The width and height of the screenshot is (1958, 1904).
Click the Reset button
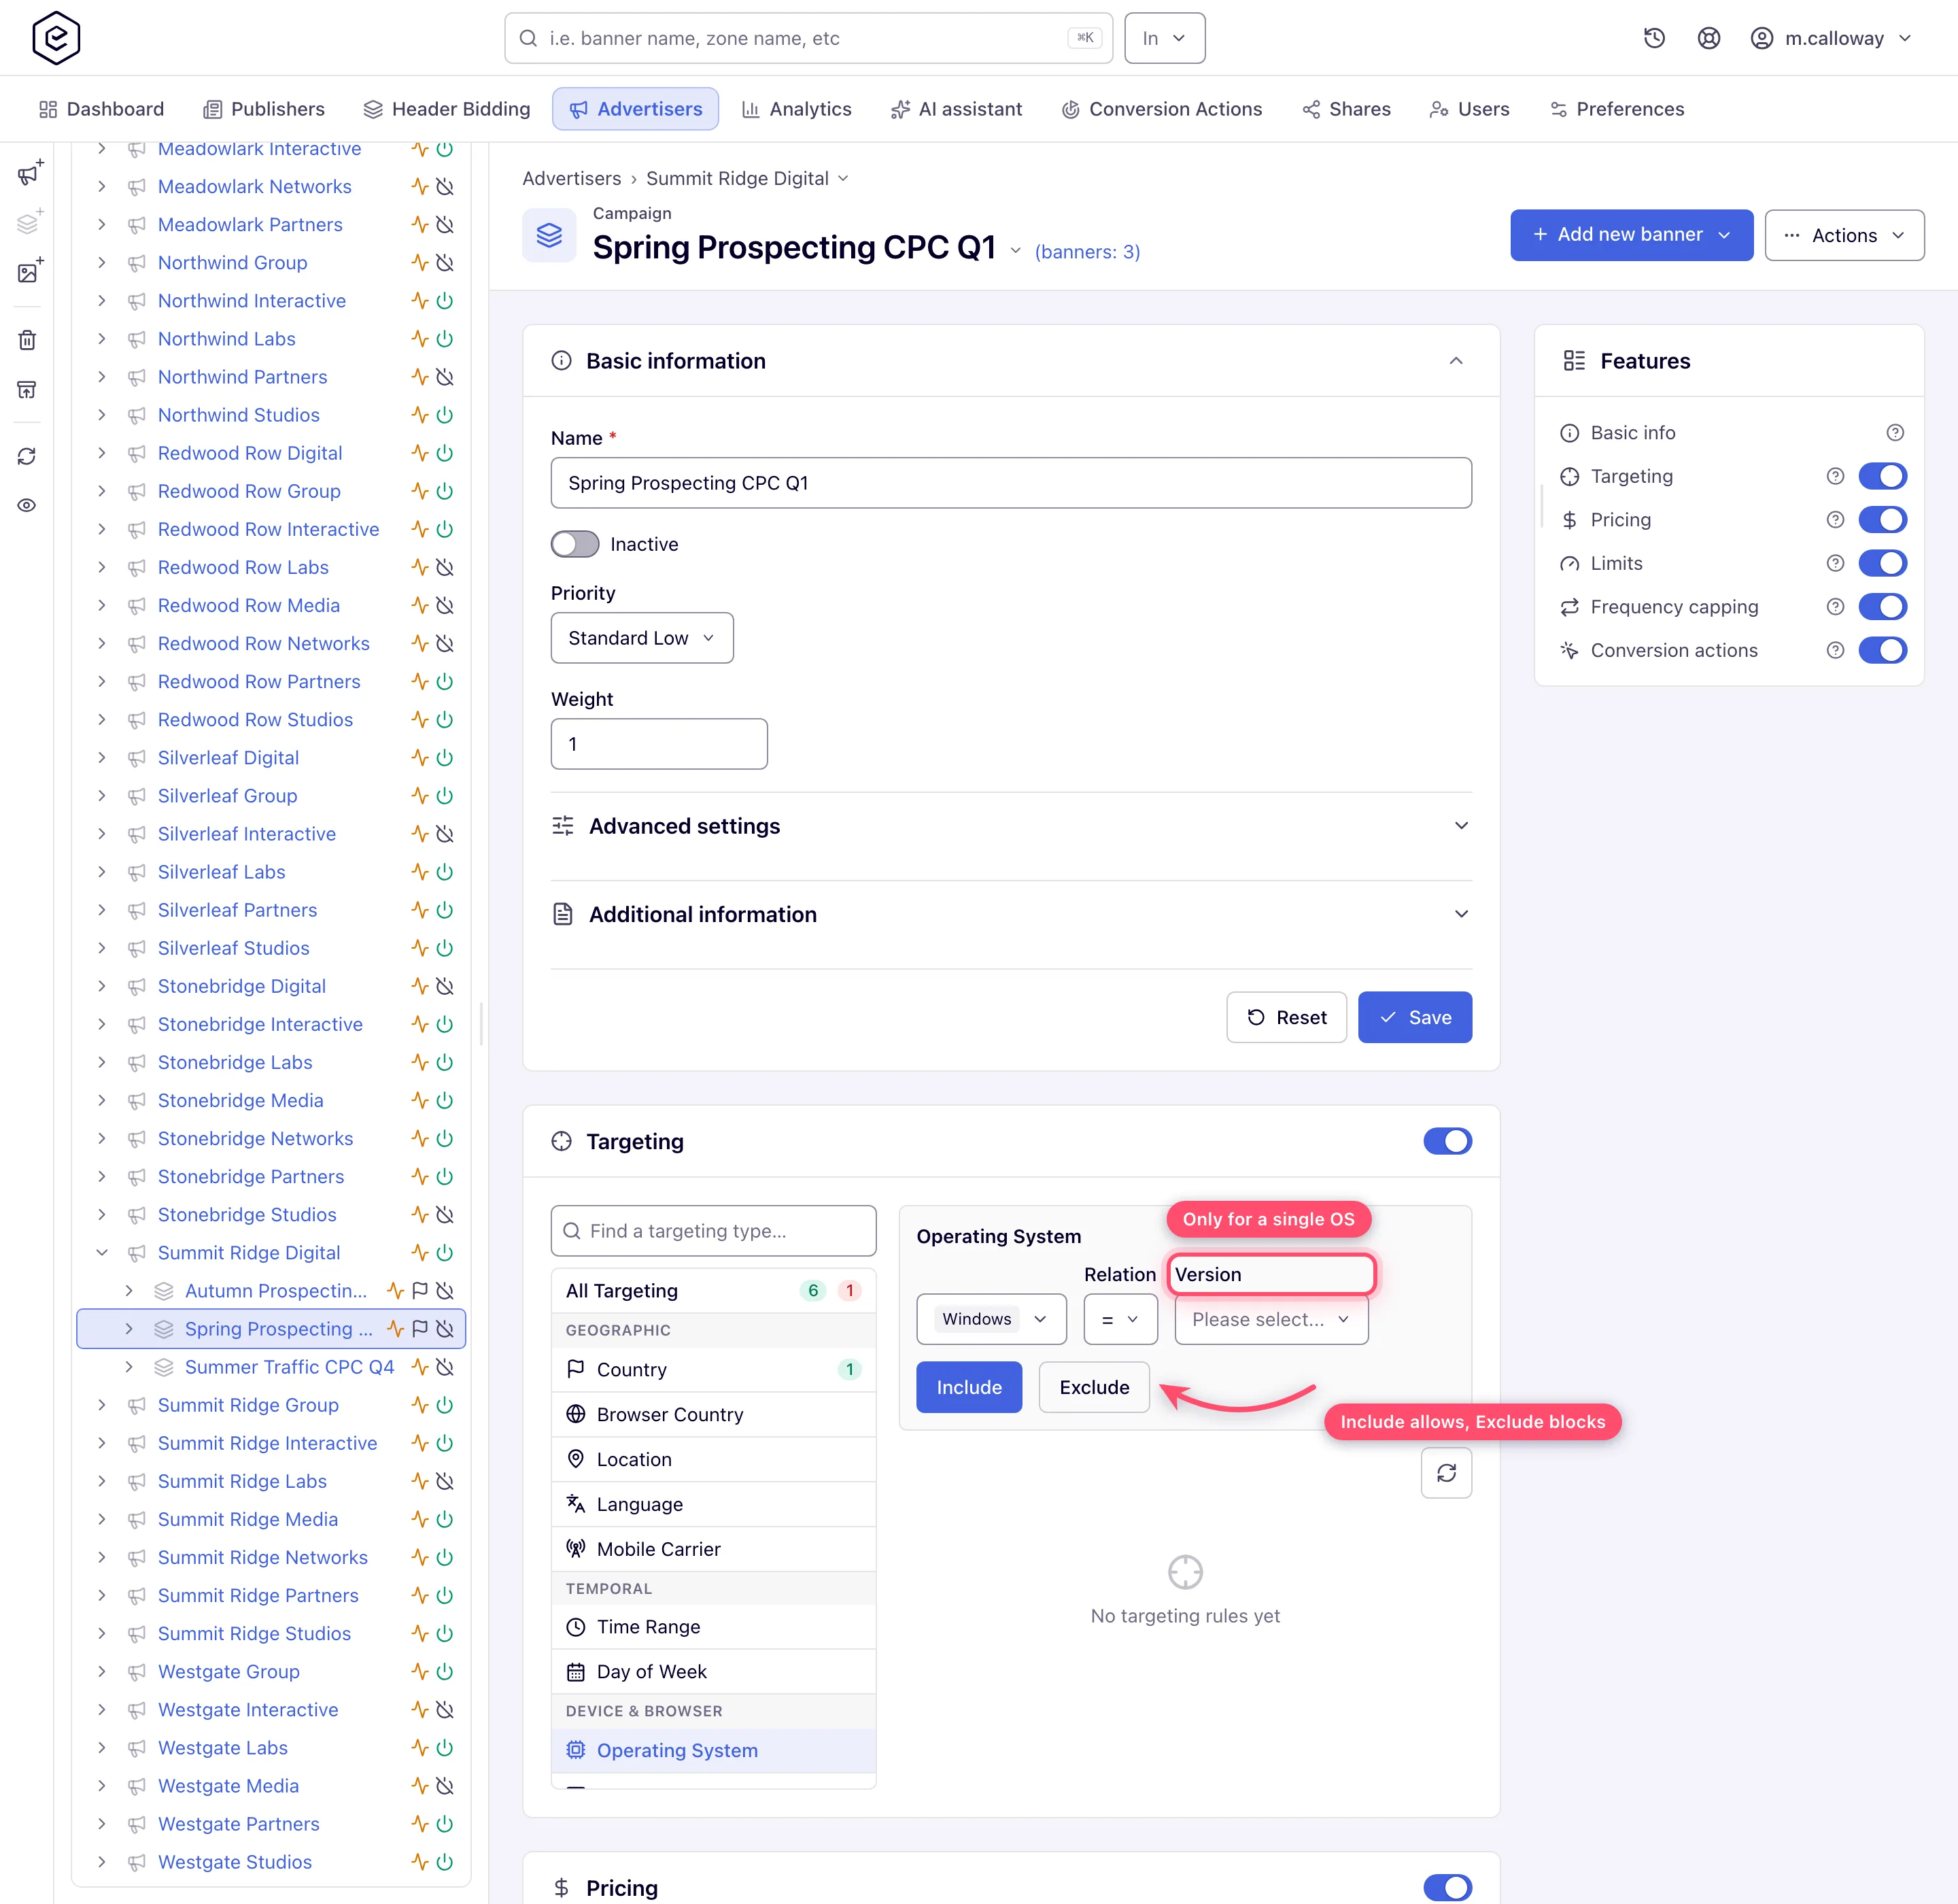coord(1286,1017)
